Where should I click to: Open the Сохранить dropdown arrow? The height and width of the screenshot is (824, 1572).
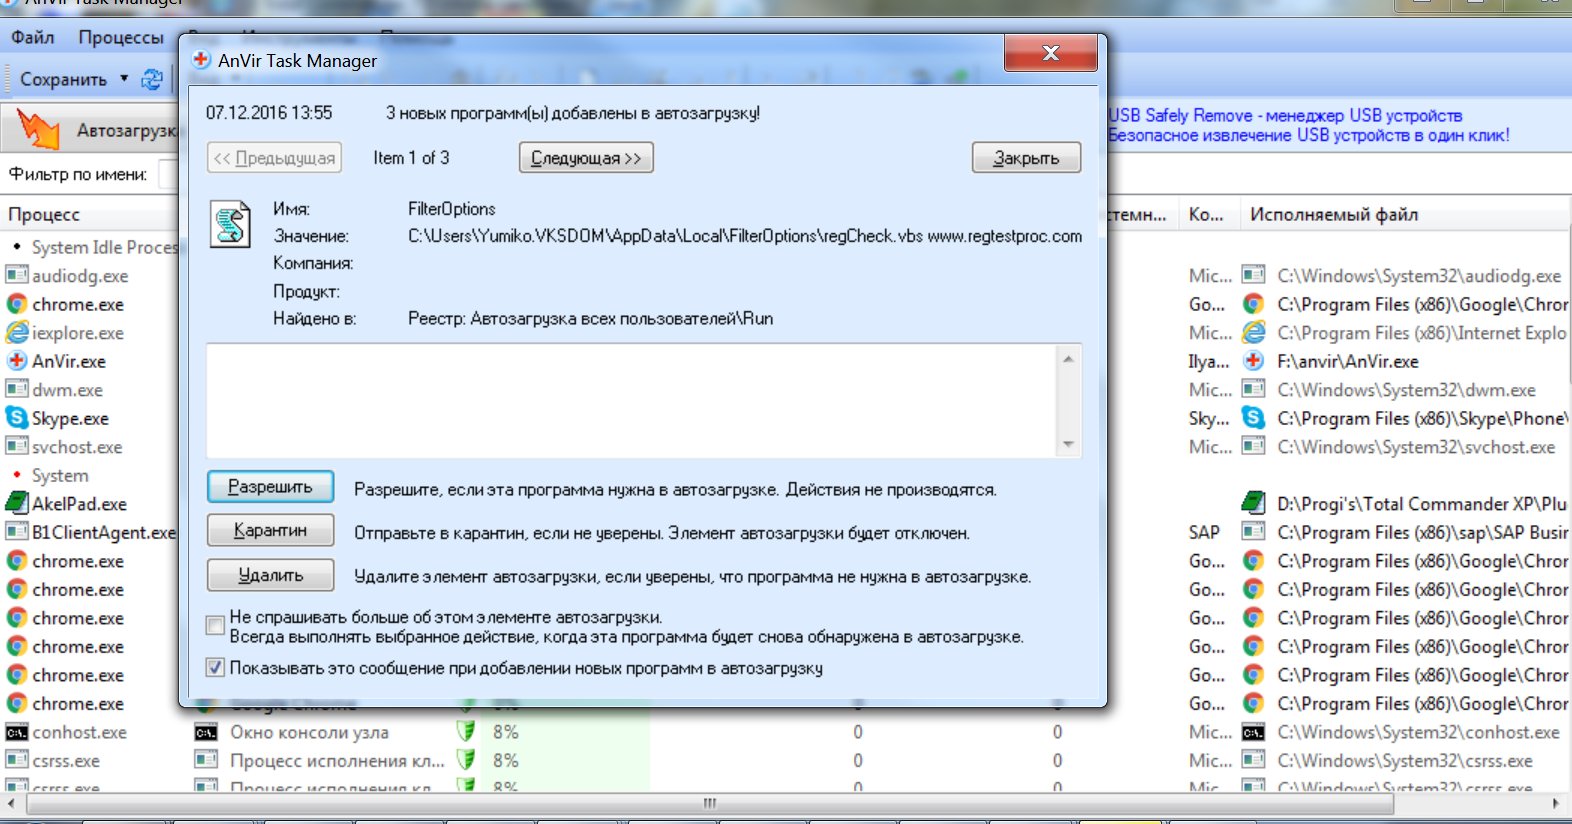(124, 78)
